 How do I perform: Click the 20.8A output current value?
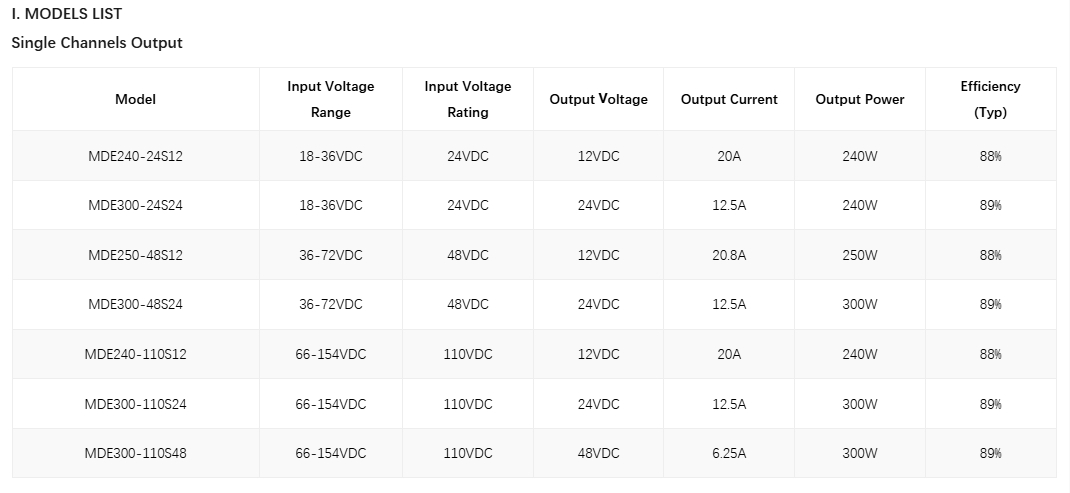tap(729, 255)
